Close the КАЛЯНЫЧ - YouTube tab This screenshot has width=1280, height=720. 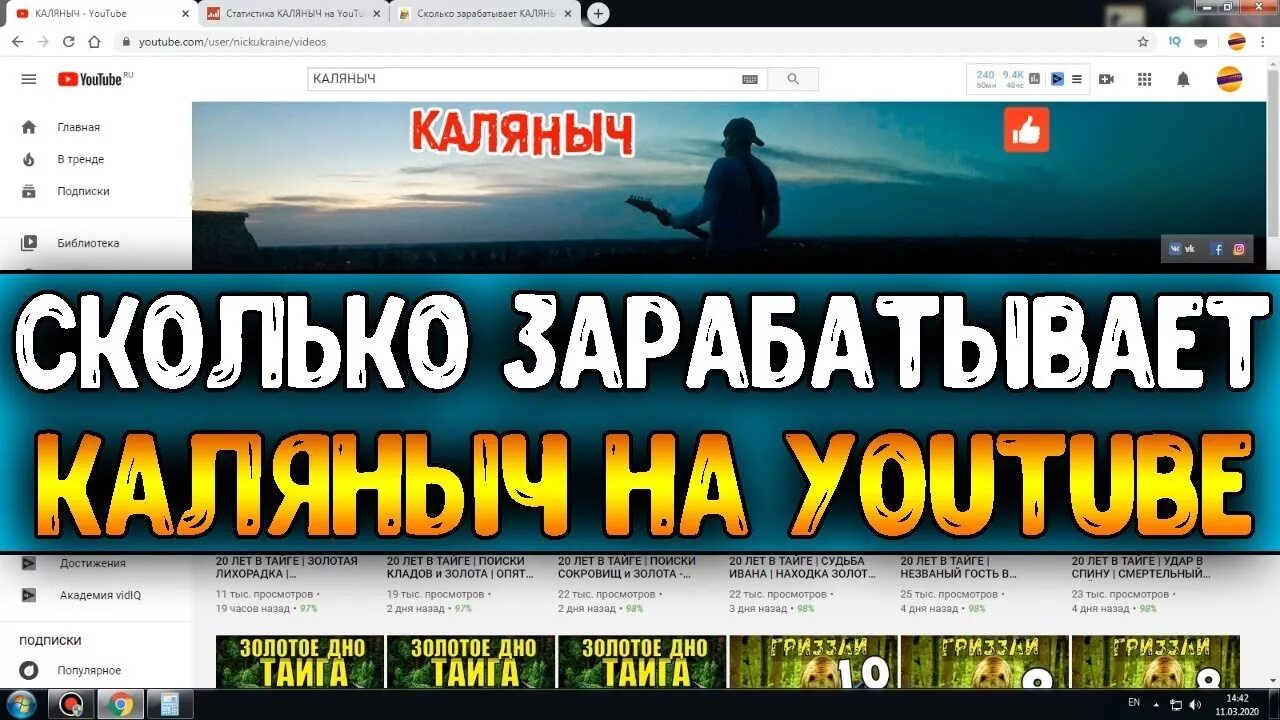coord(185,13)
